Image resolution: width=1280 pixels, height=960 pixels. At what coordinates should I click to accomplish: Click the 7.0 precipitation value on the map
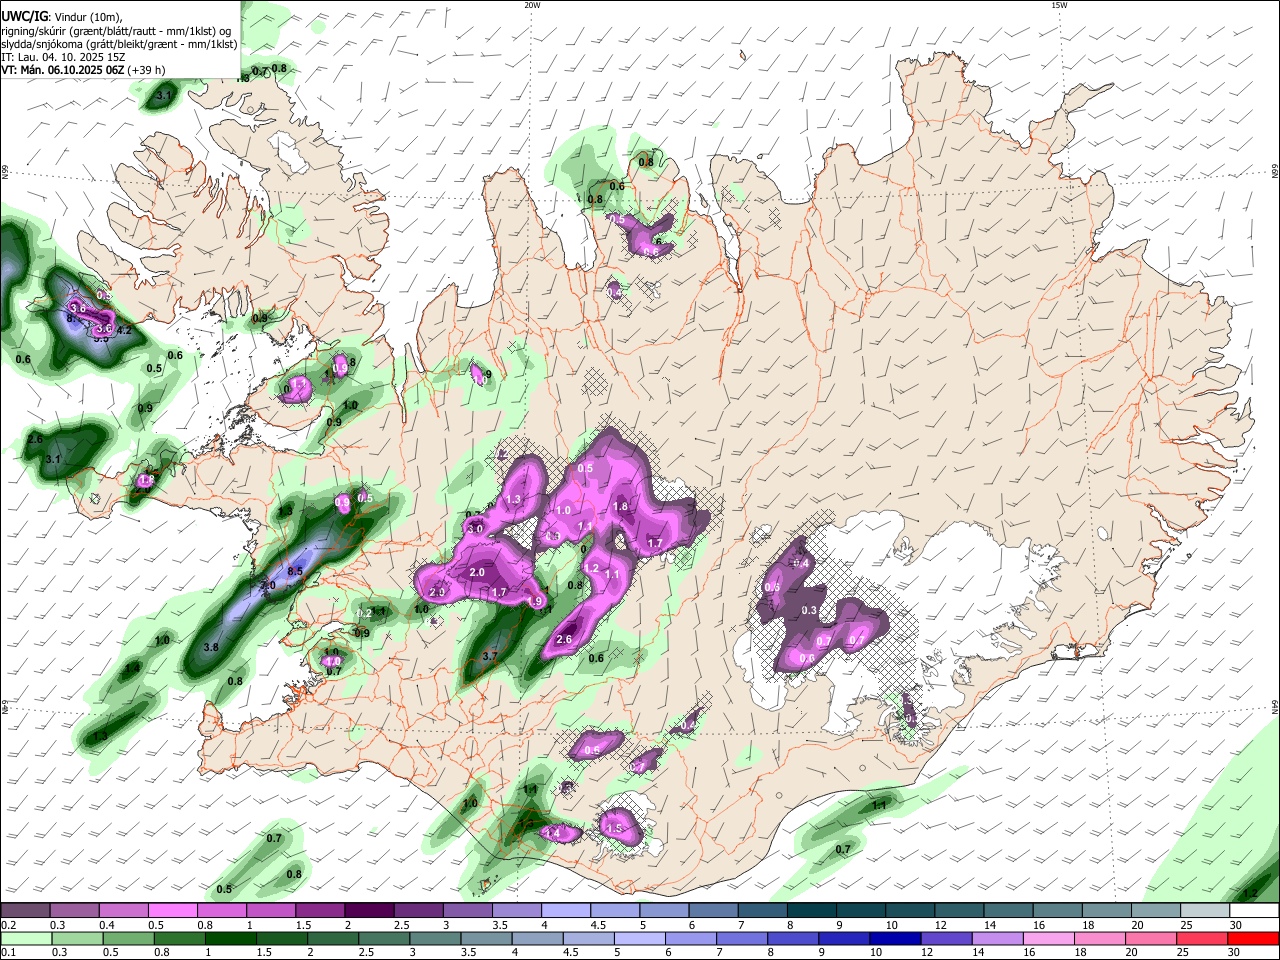pos(268,586)
